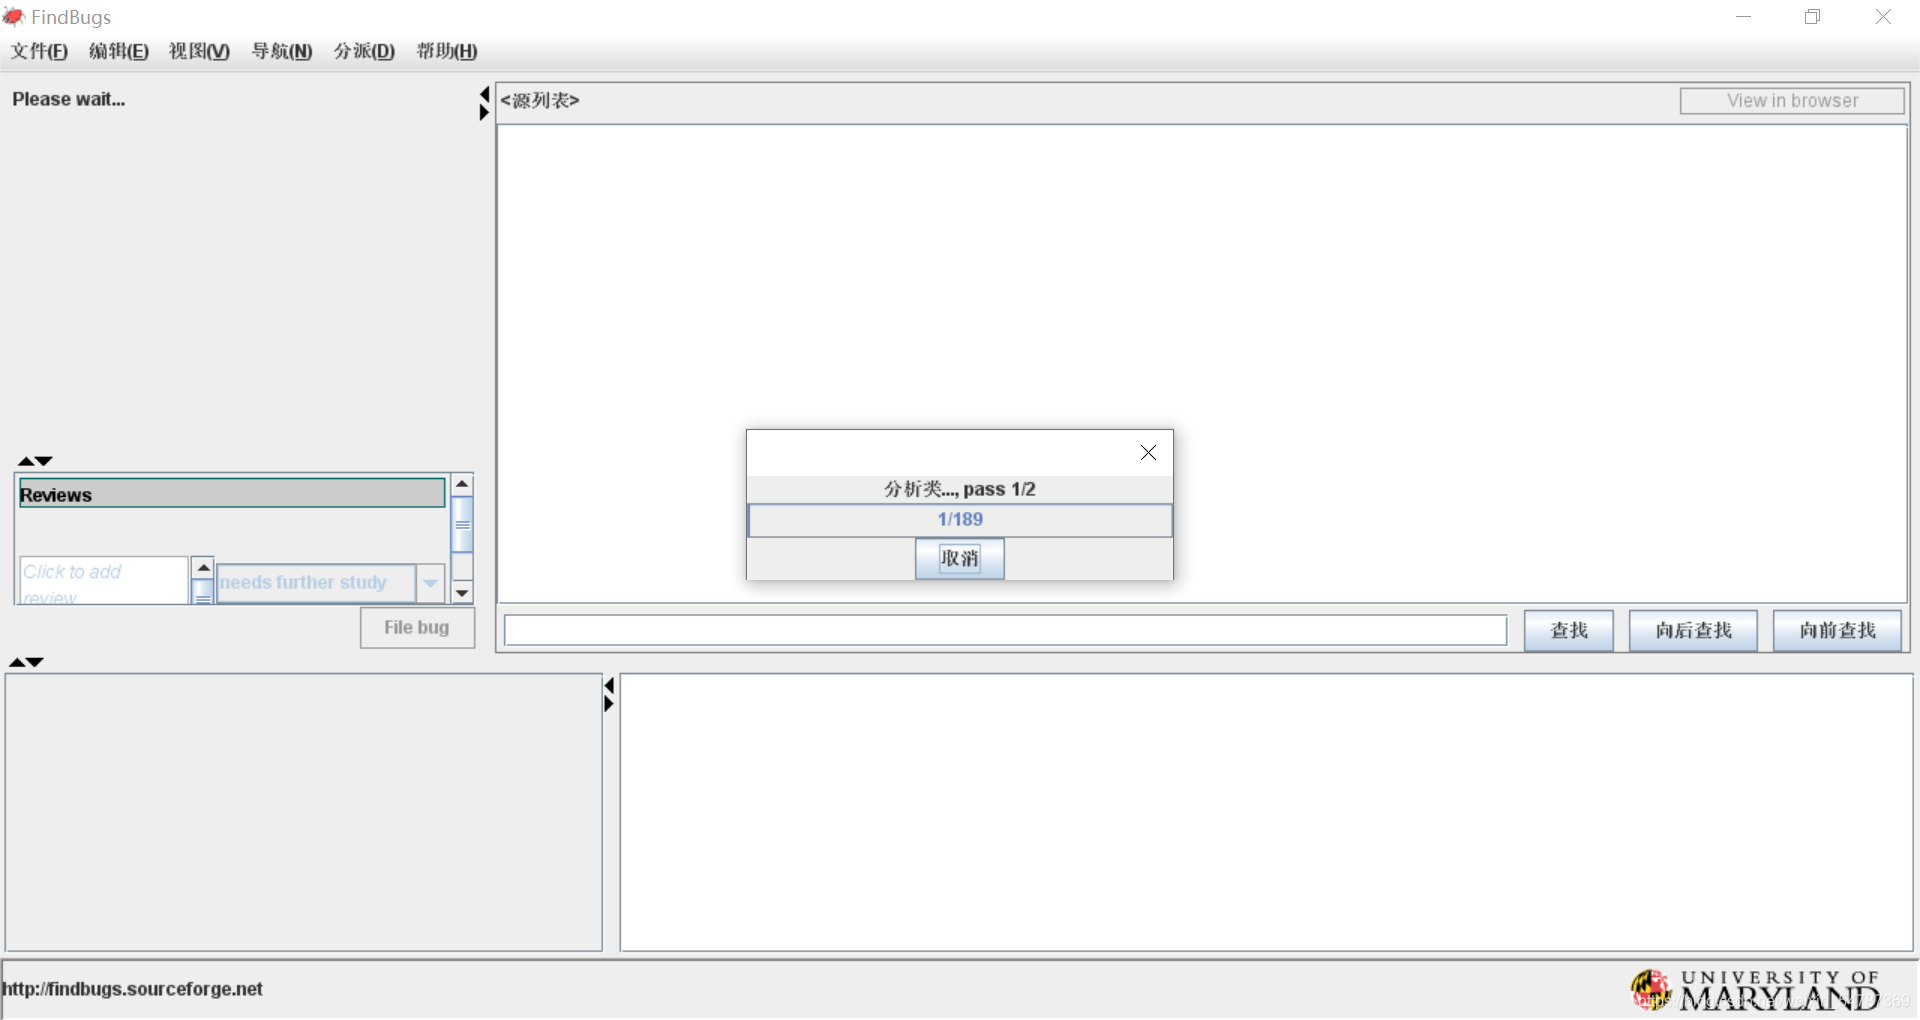Click the 1/189 analysis progress bar

pos(960,520)
